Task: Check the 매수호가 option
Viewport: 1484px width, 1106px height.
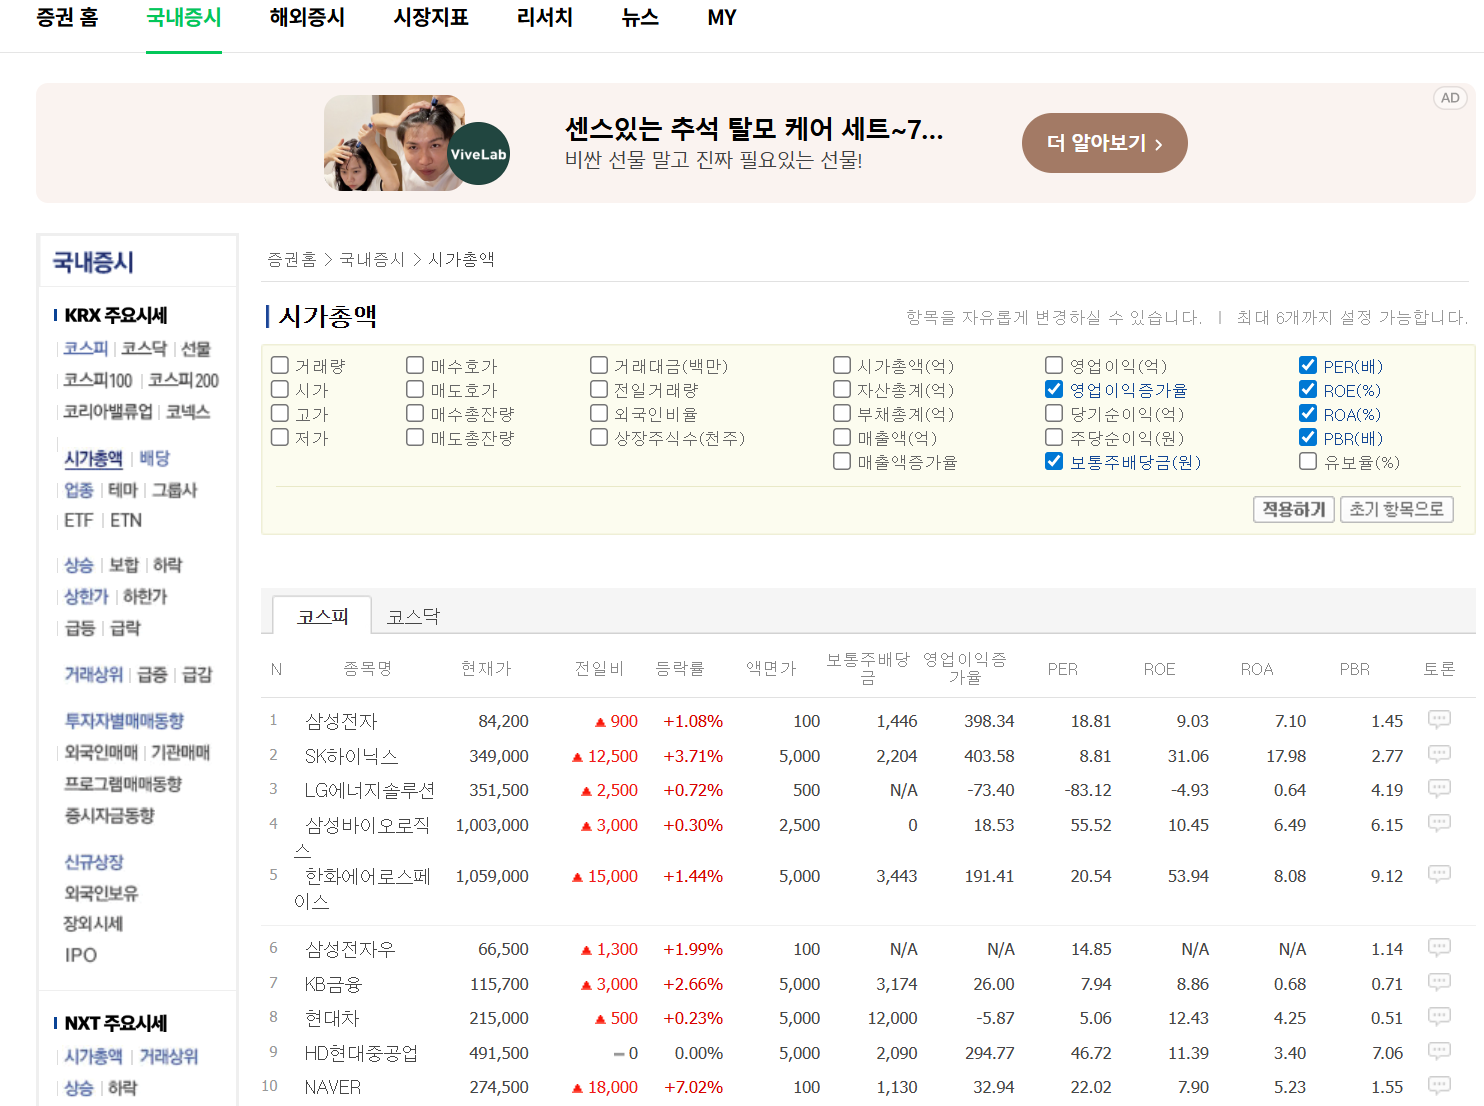Action: pyautogui.click(x=415, y=365)
